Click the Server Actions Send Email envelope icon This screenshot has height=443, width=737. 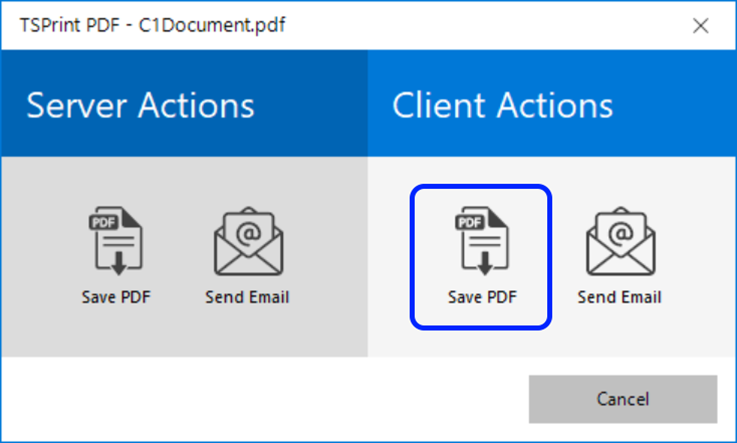(x=249, y=241)
